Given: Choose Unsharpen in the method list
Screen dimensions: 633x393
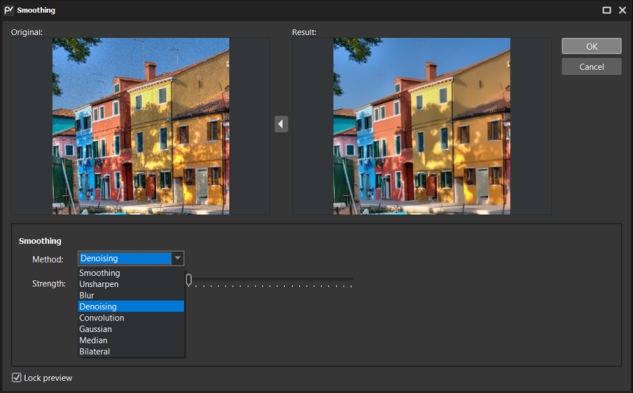Looking at the screenshot, I should pos(131,284).
